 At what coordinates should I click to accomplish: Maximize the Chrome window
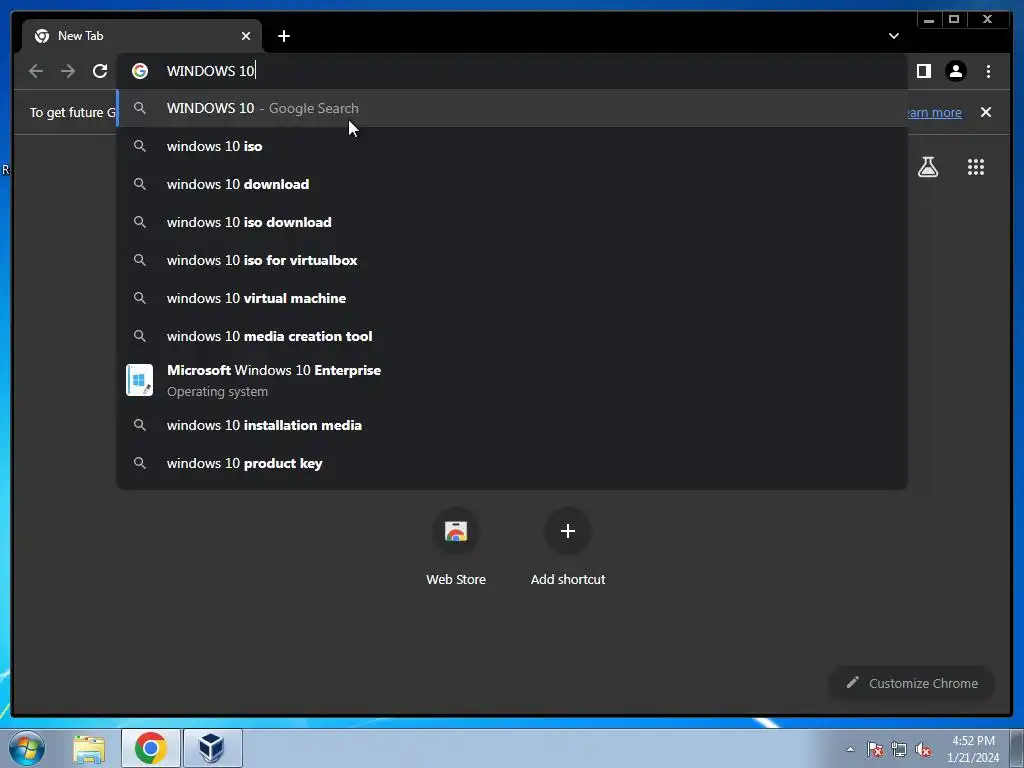[954, 20]
